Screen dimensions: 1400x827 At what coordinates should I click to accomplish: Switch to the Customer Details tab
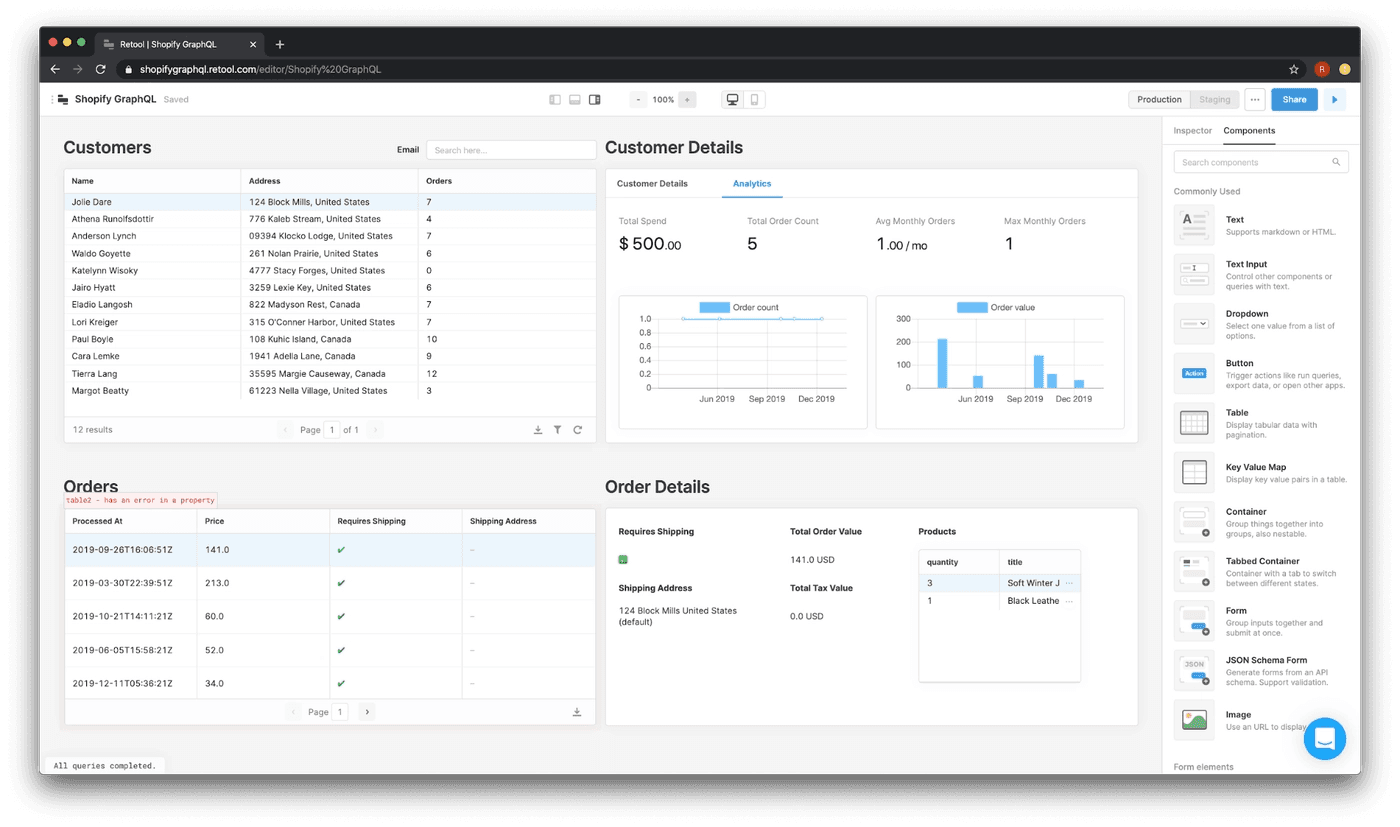click(652, 184)
